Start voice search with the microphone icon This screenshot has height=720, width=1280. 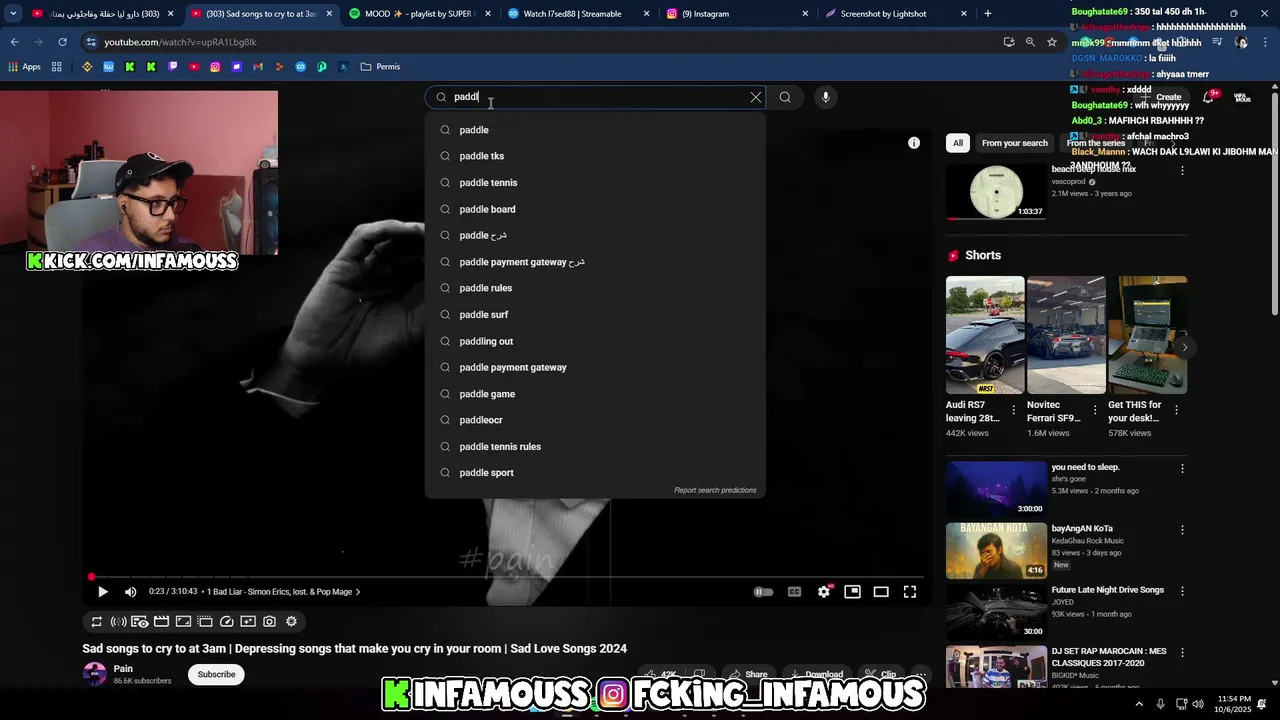click(x=825, y=97)
